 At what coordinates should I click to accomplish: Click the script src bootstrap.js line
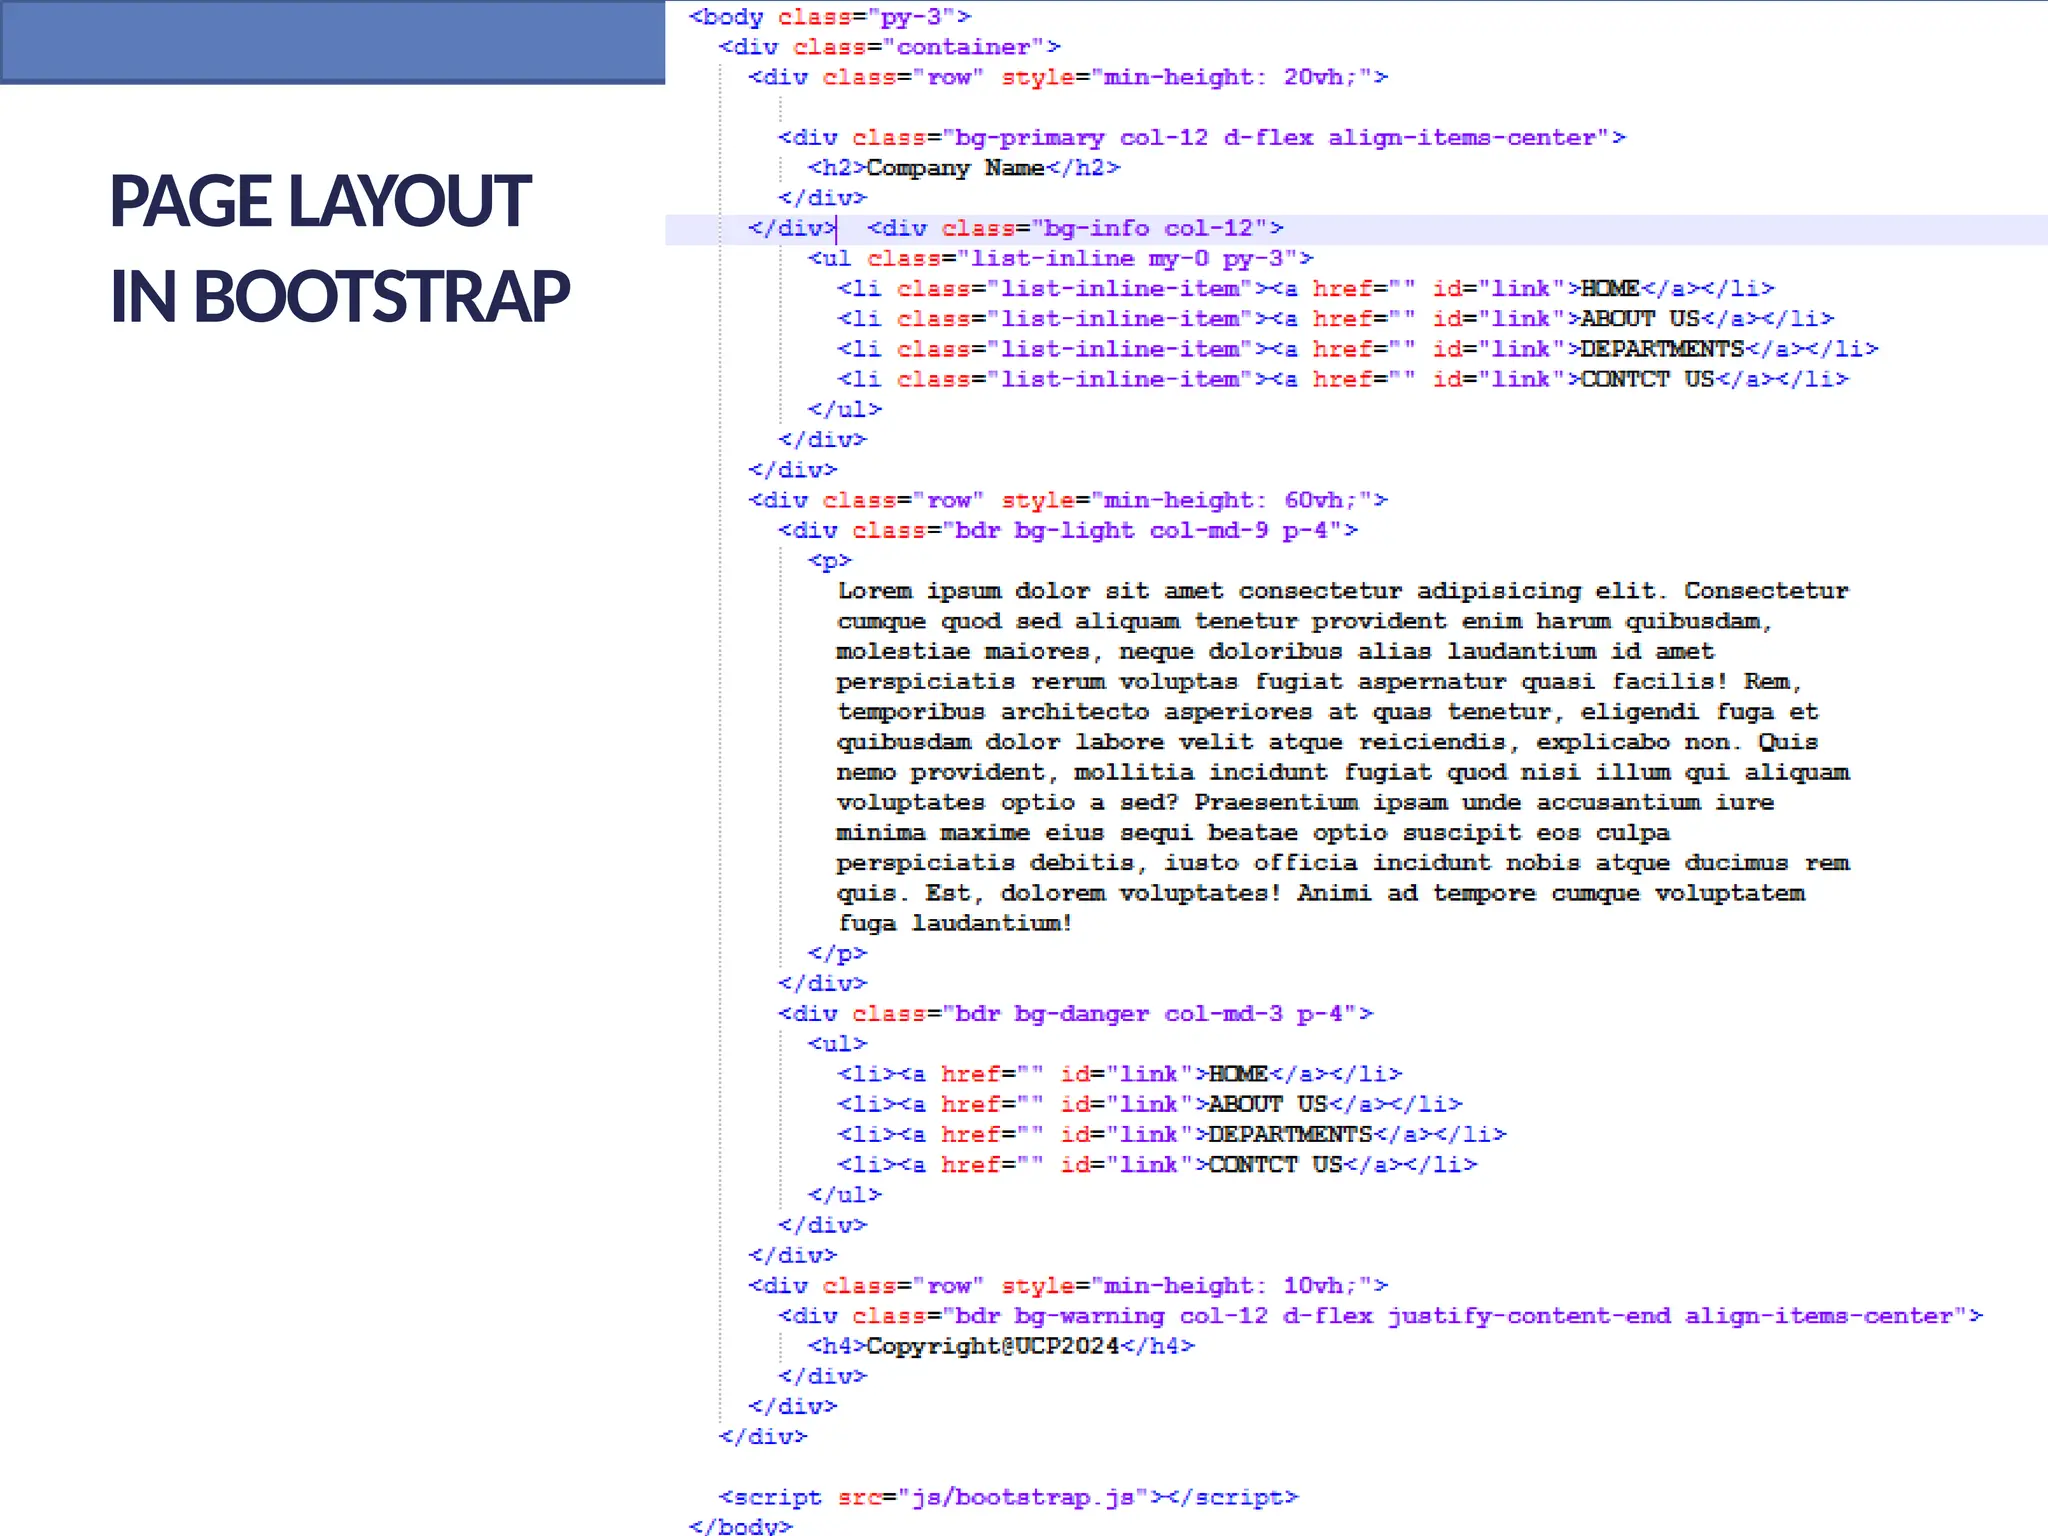click(1008, 1498)
